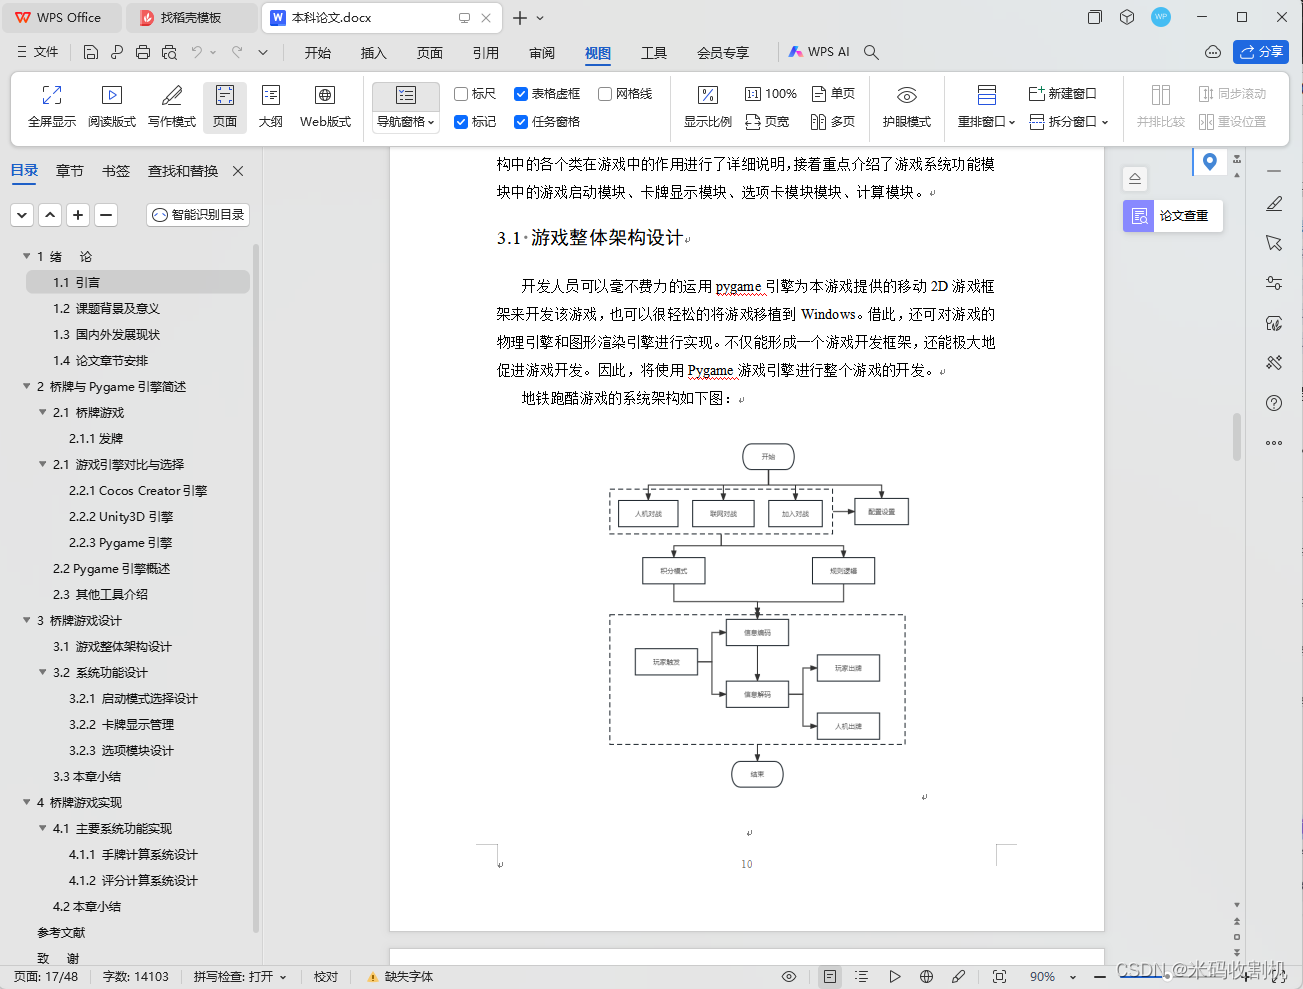Image resolution: width=1303 pixels, height=989 pixels.
Task: Enable the 标尺 ruler checkbox
Action: point(463,94)
